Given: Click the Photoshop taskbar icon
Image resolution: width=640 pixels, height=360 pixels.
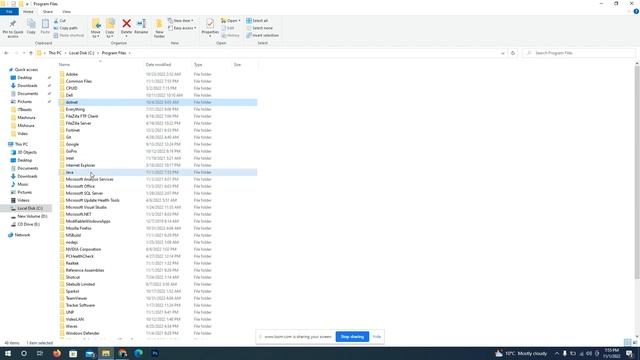Looking at the screenshot, I should point(155,353).
